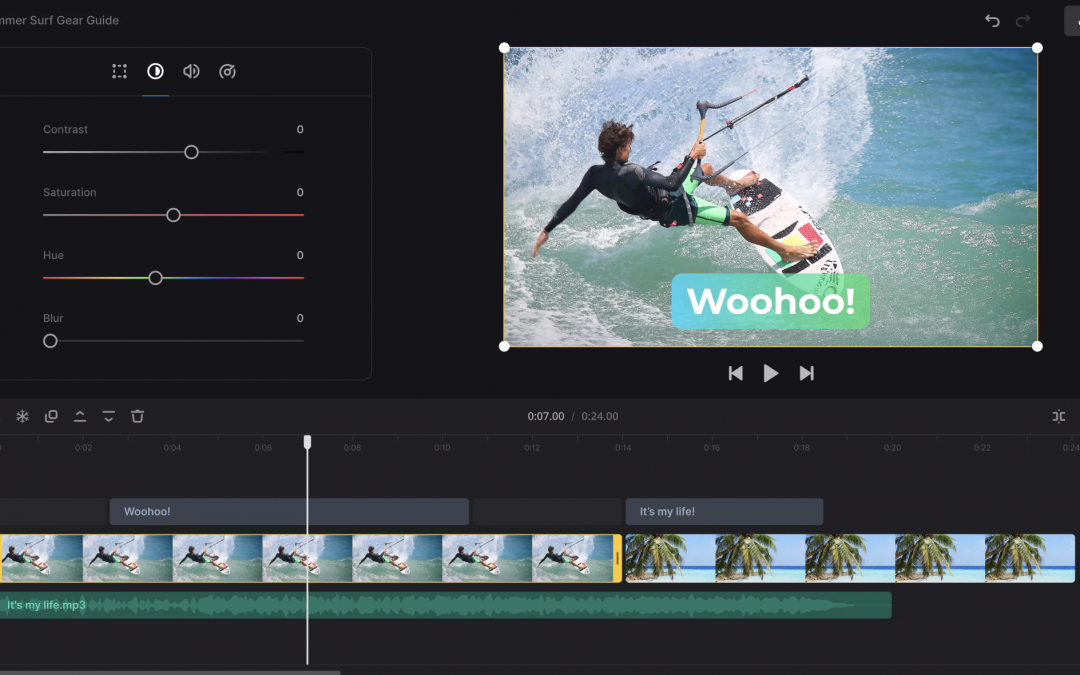The height and width of the screenshot is (675, 1080).
Task: Open the speed settings tab
Action: click(x=227, y=71)
